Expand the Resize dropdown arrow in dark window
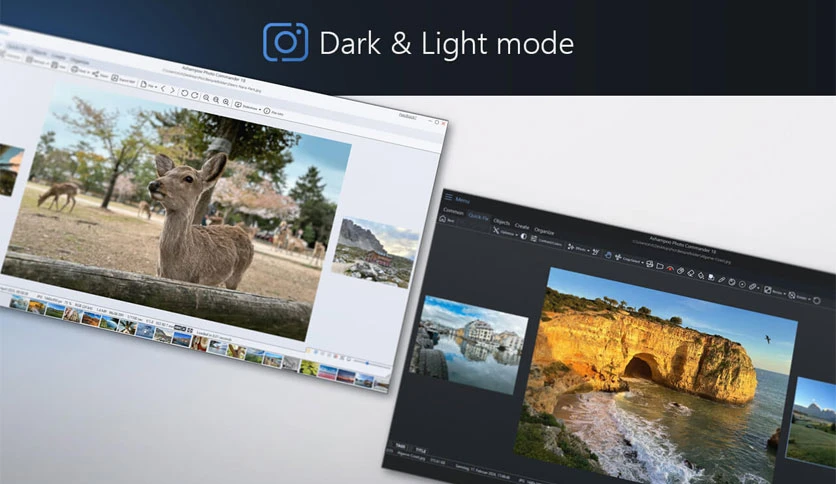 pyautogui.click(x=785, y=294)
